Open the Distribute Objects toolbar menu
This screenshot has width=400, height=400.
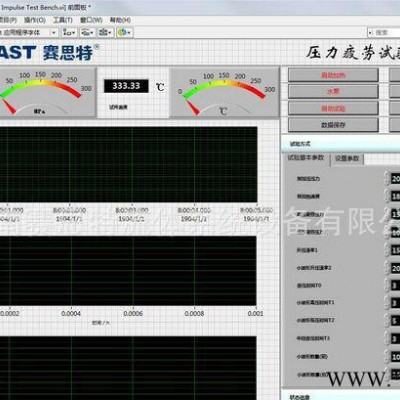[x=88, y=32]
